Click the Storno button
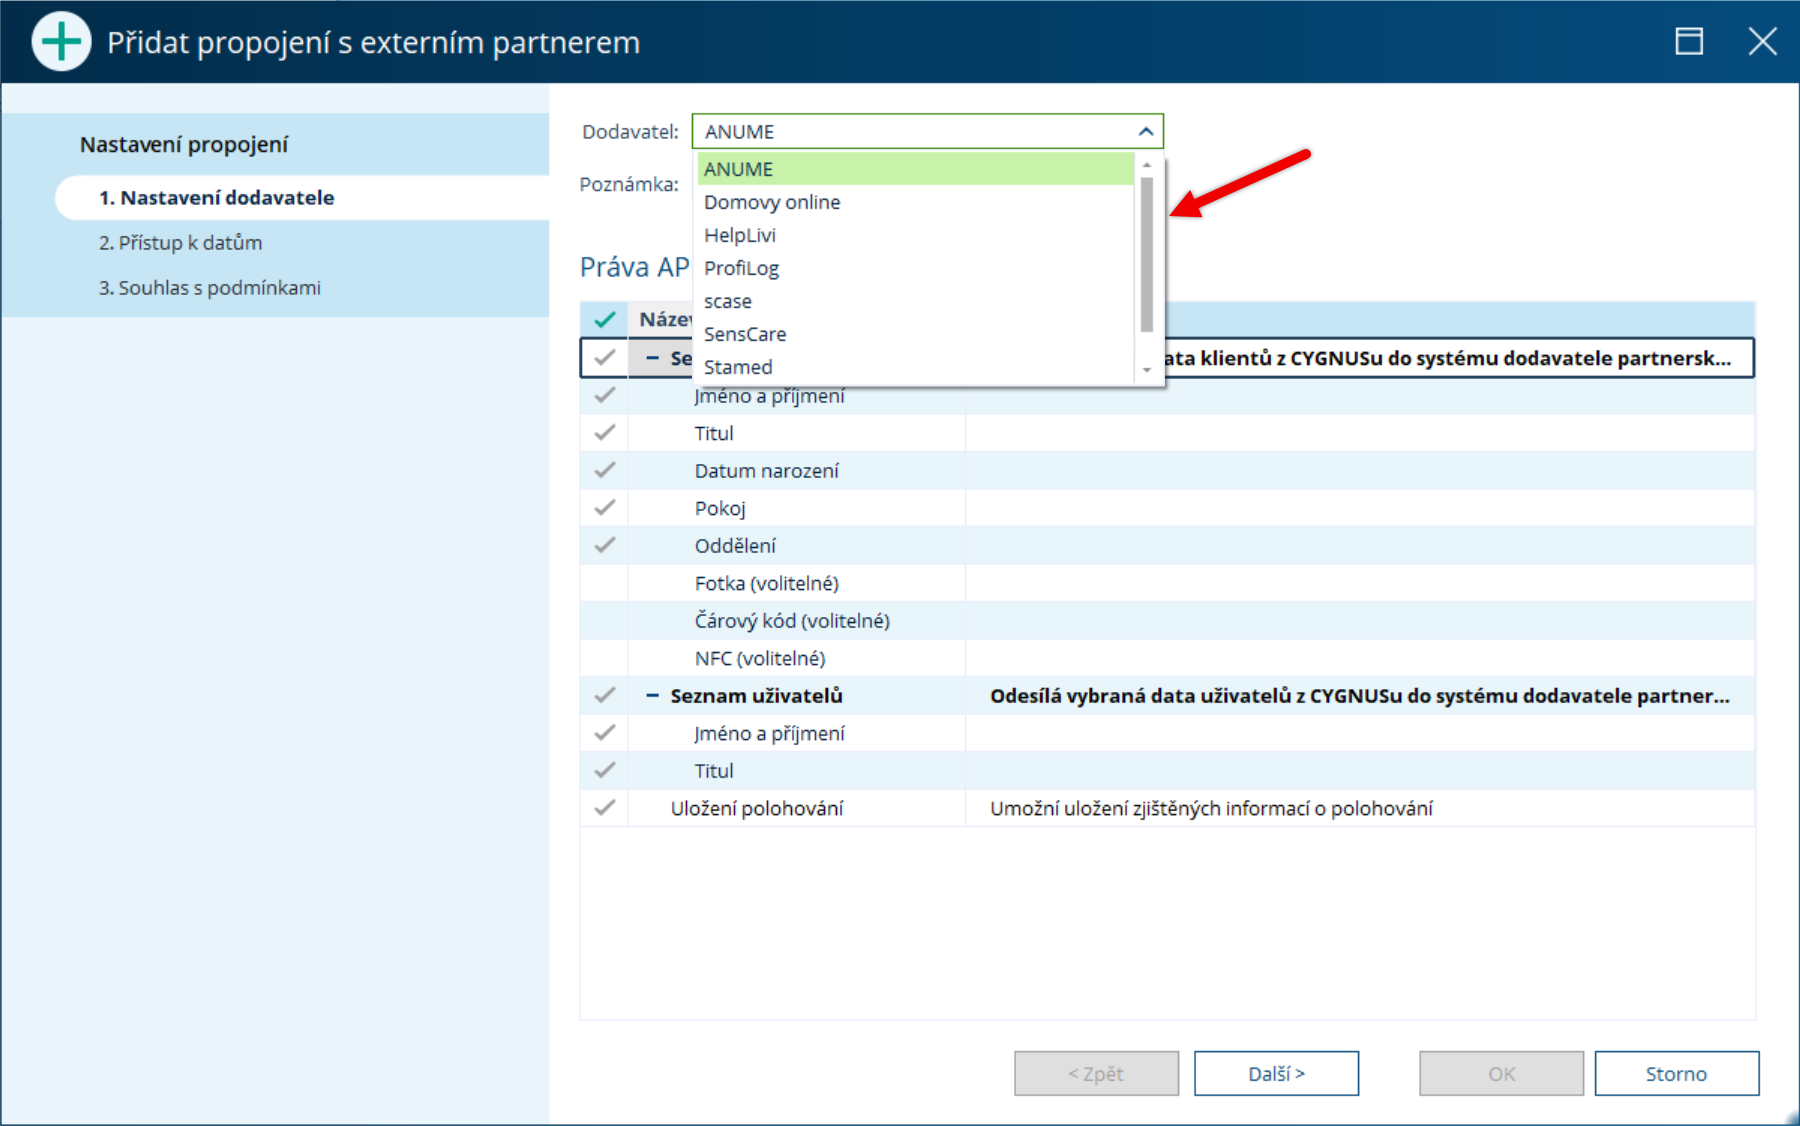 1676,1073
